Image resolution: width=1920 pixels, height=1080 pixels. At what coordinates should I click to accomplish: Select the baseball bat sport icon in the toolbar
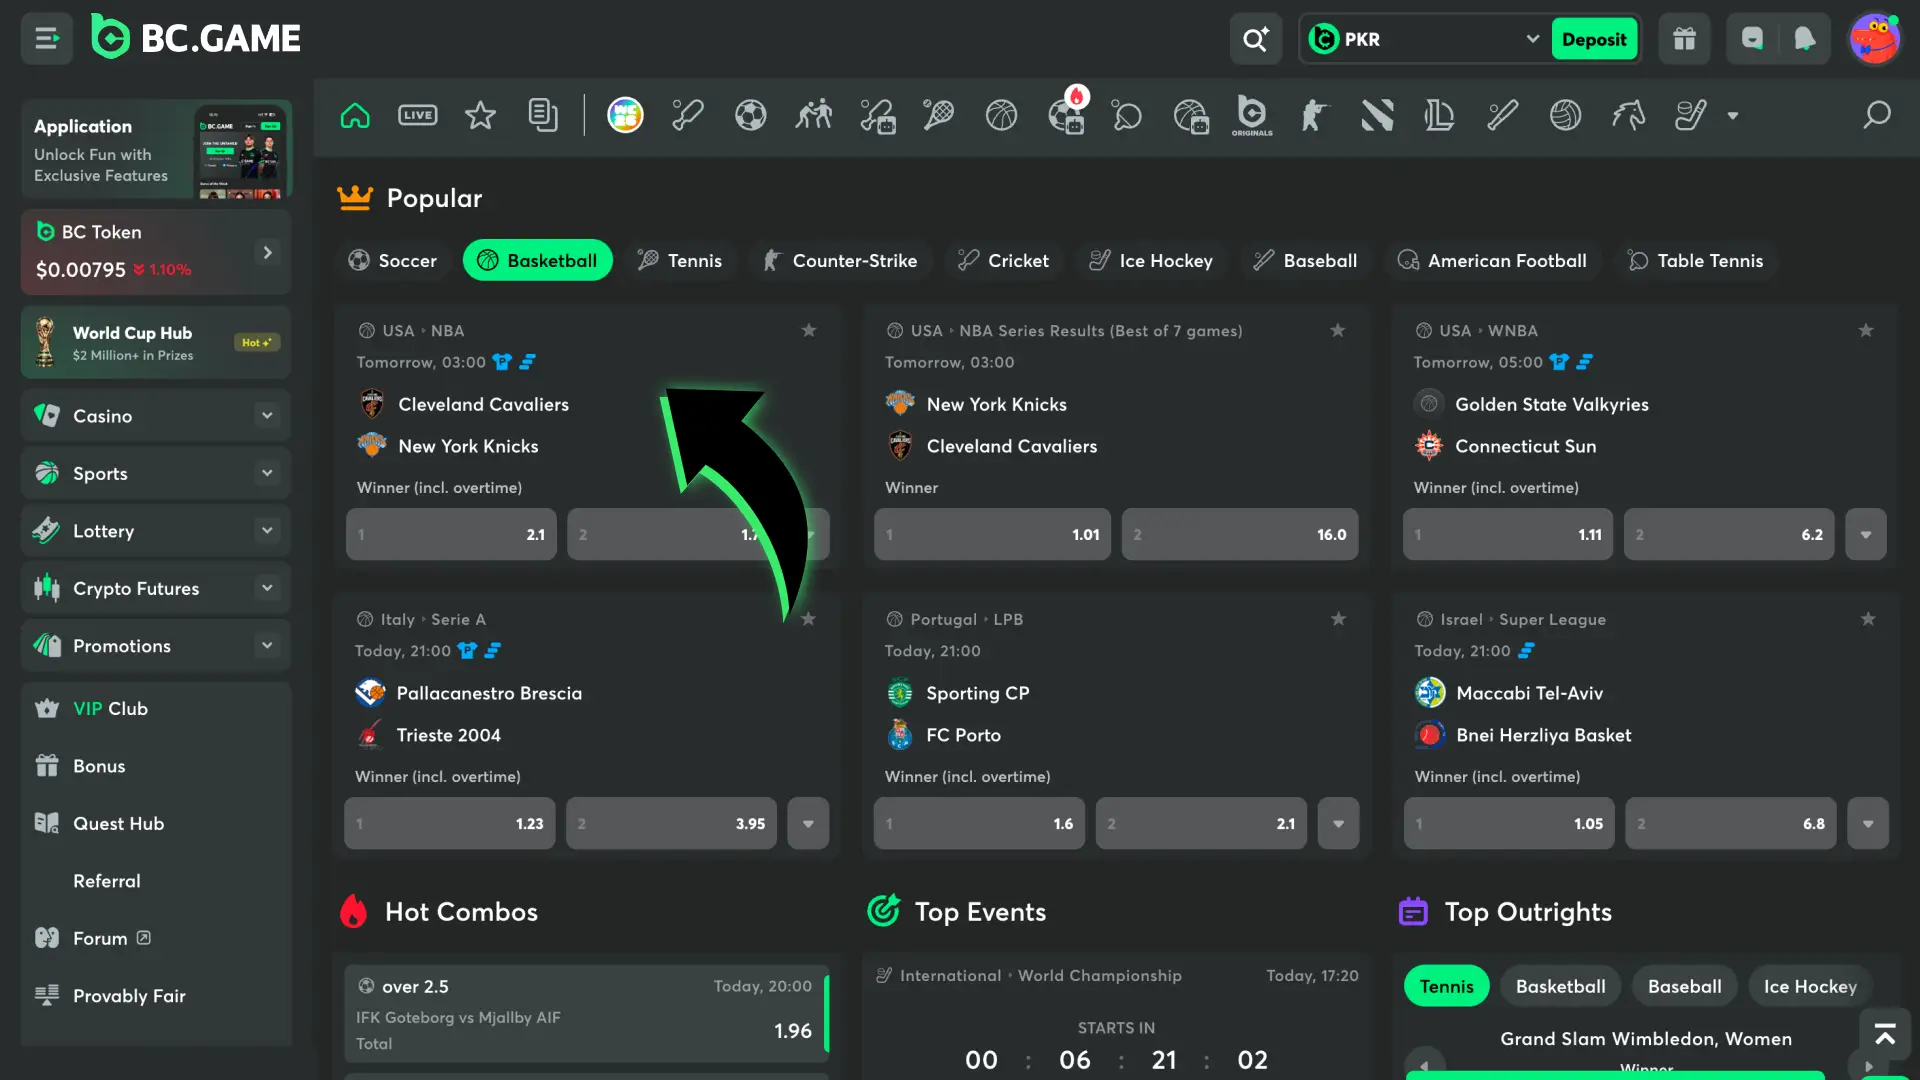coord(1503,116)
